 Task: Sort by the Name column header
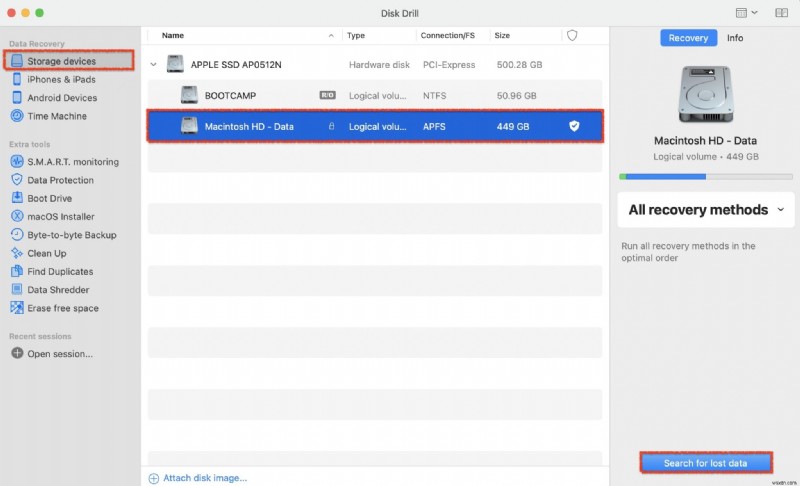pyautogui.click(x=172, y=35)
